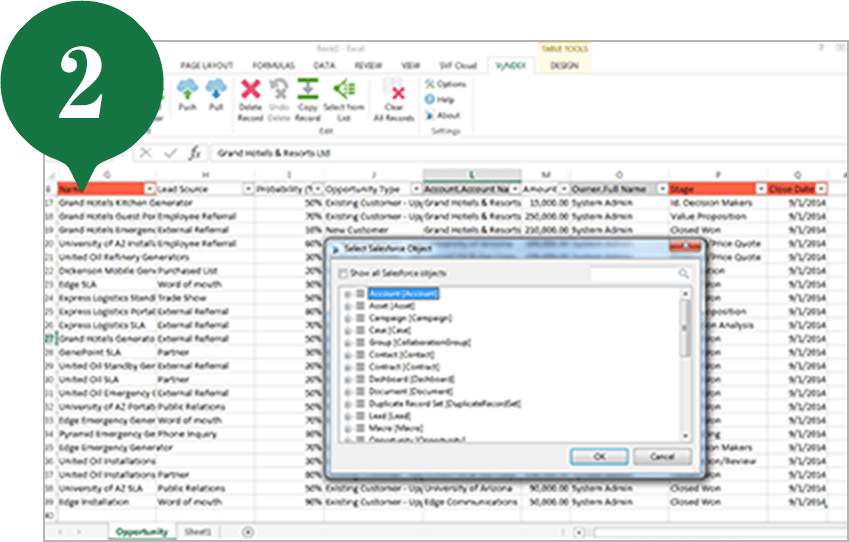Expand the Duplicate Record Set tree node
The image size is (849, 542).
[x=348, y=404]
